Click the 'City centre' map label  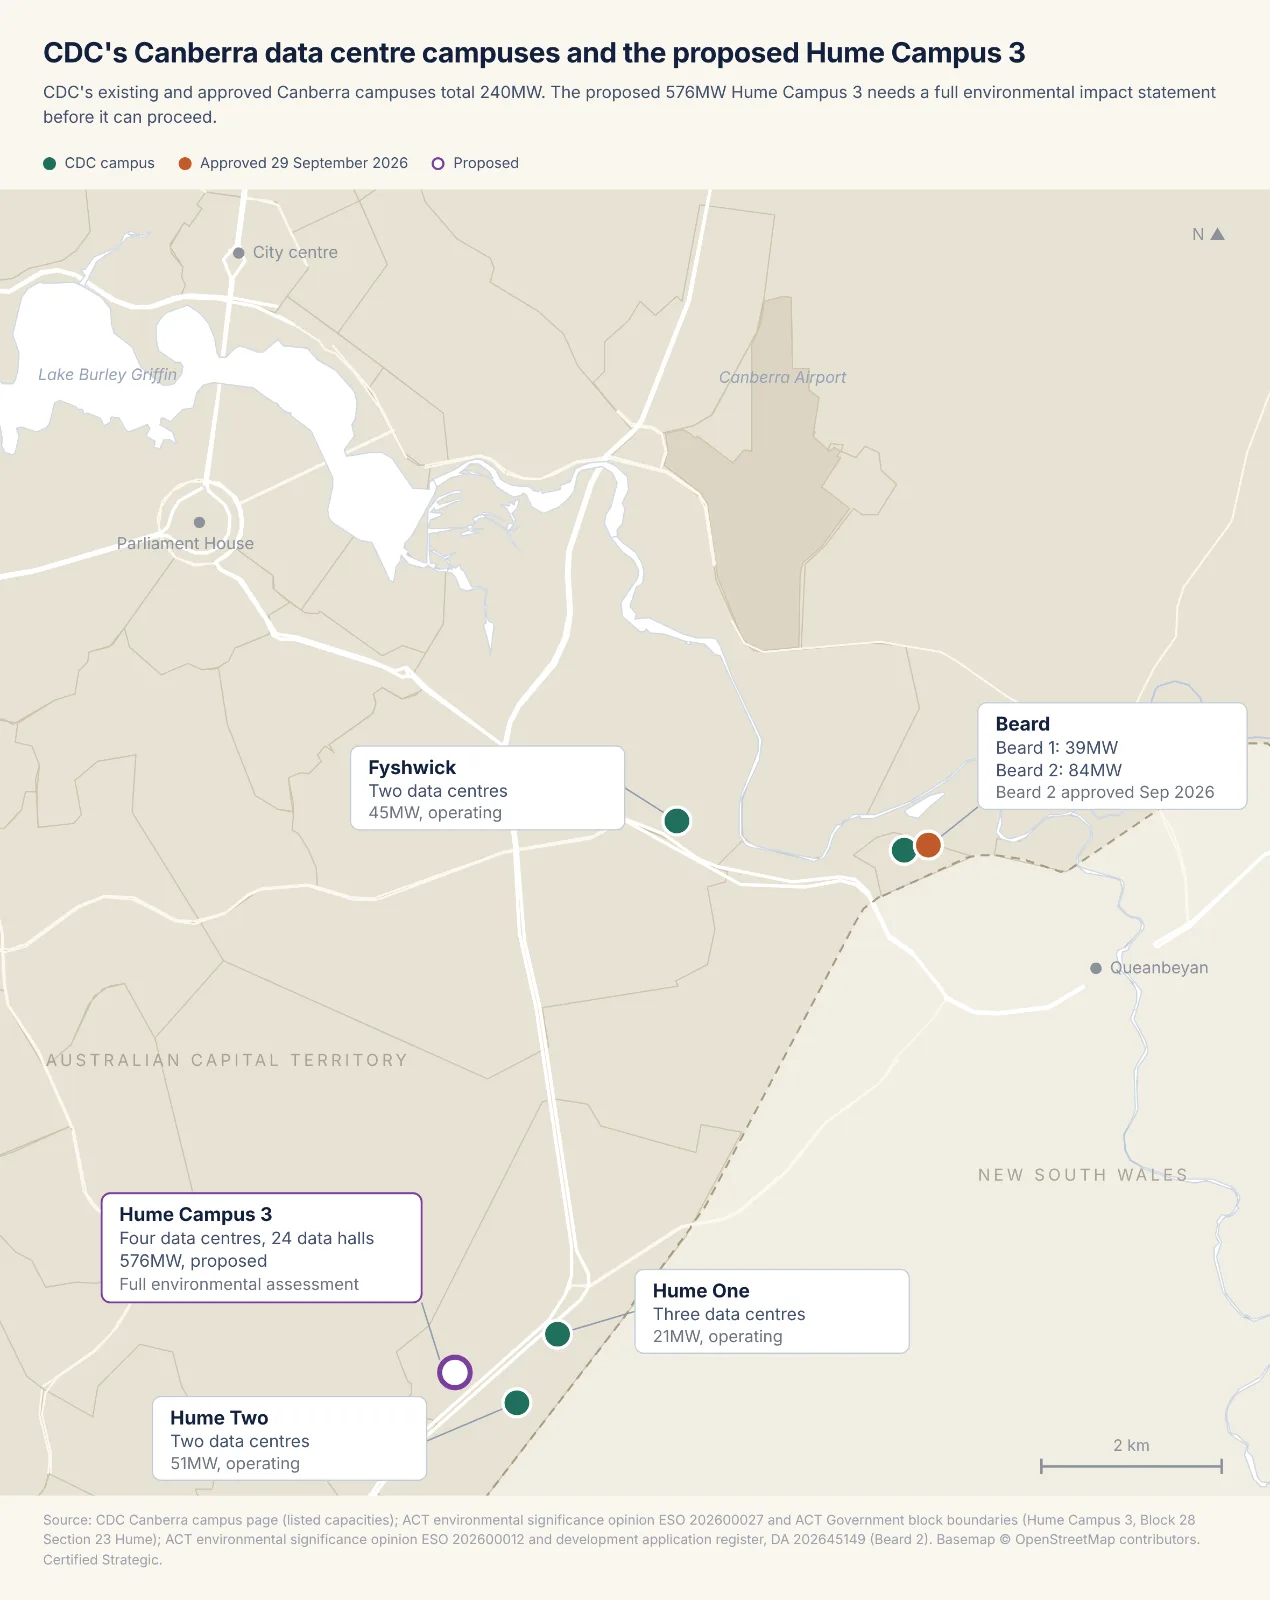coord(295,253)
